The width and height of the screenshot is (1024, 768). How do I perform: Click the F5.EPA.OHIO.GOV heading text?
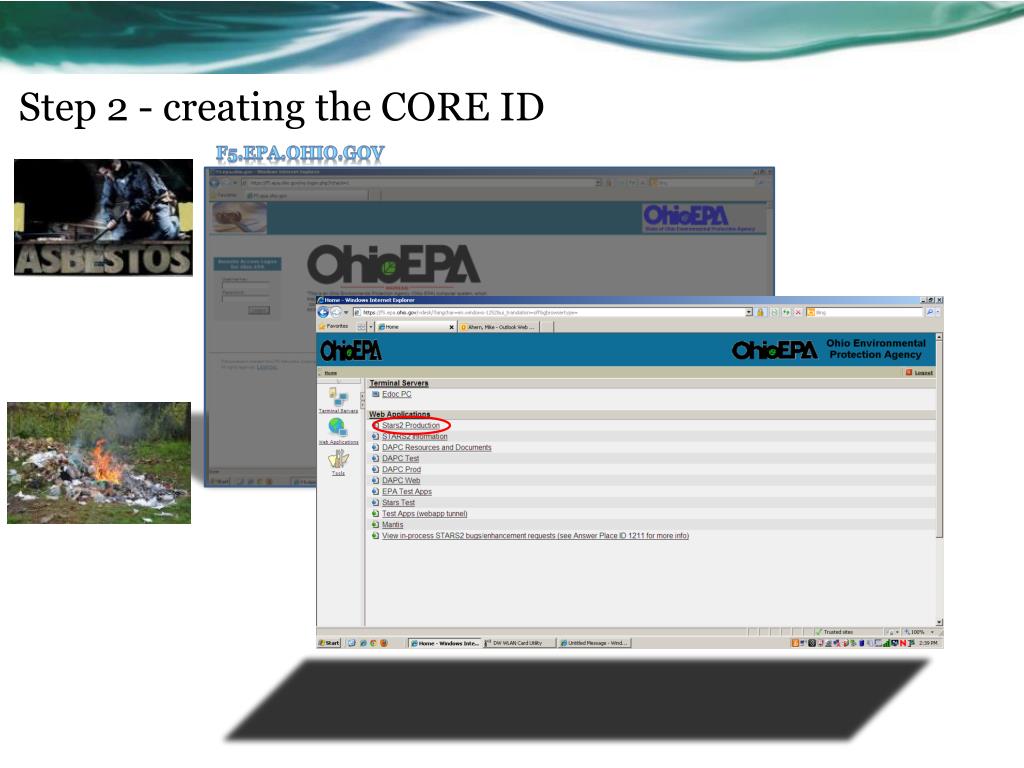300,153
